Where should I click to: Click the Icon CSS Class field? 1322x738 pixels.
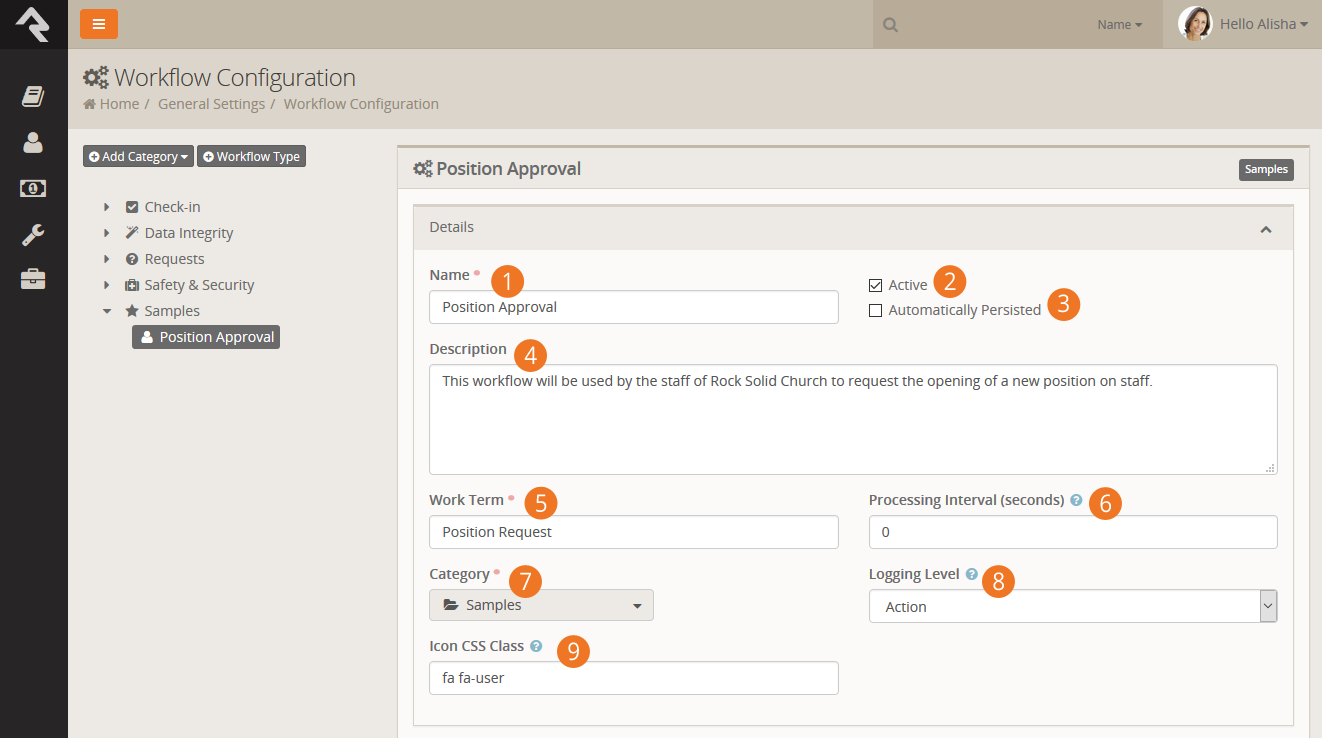634,678
